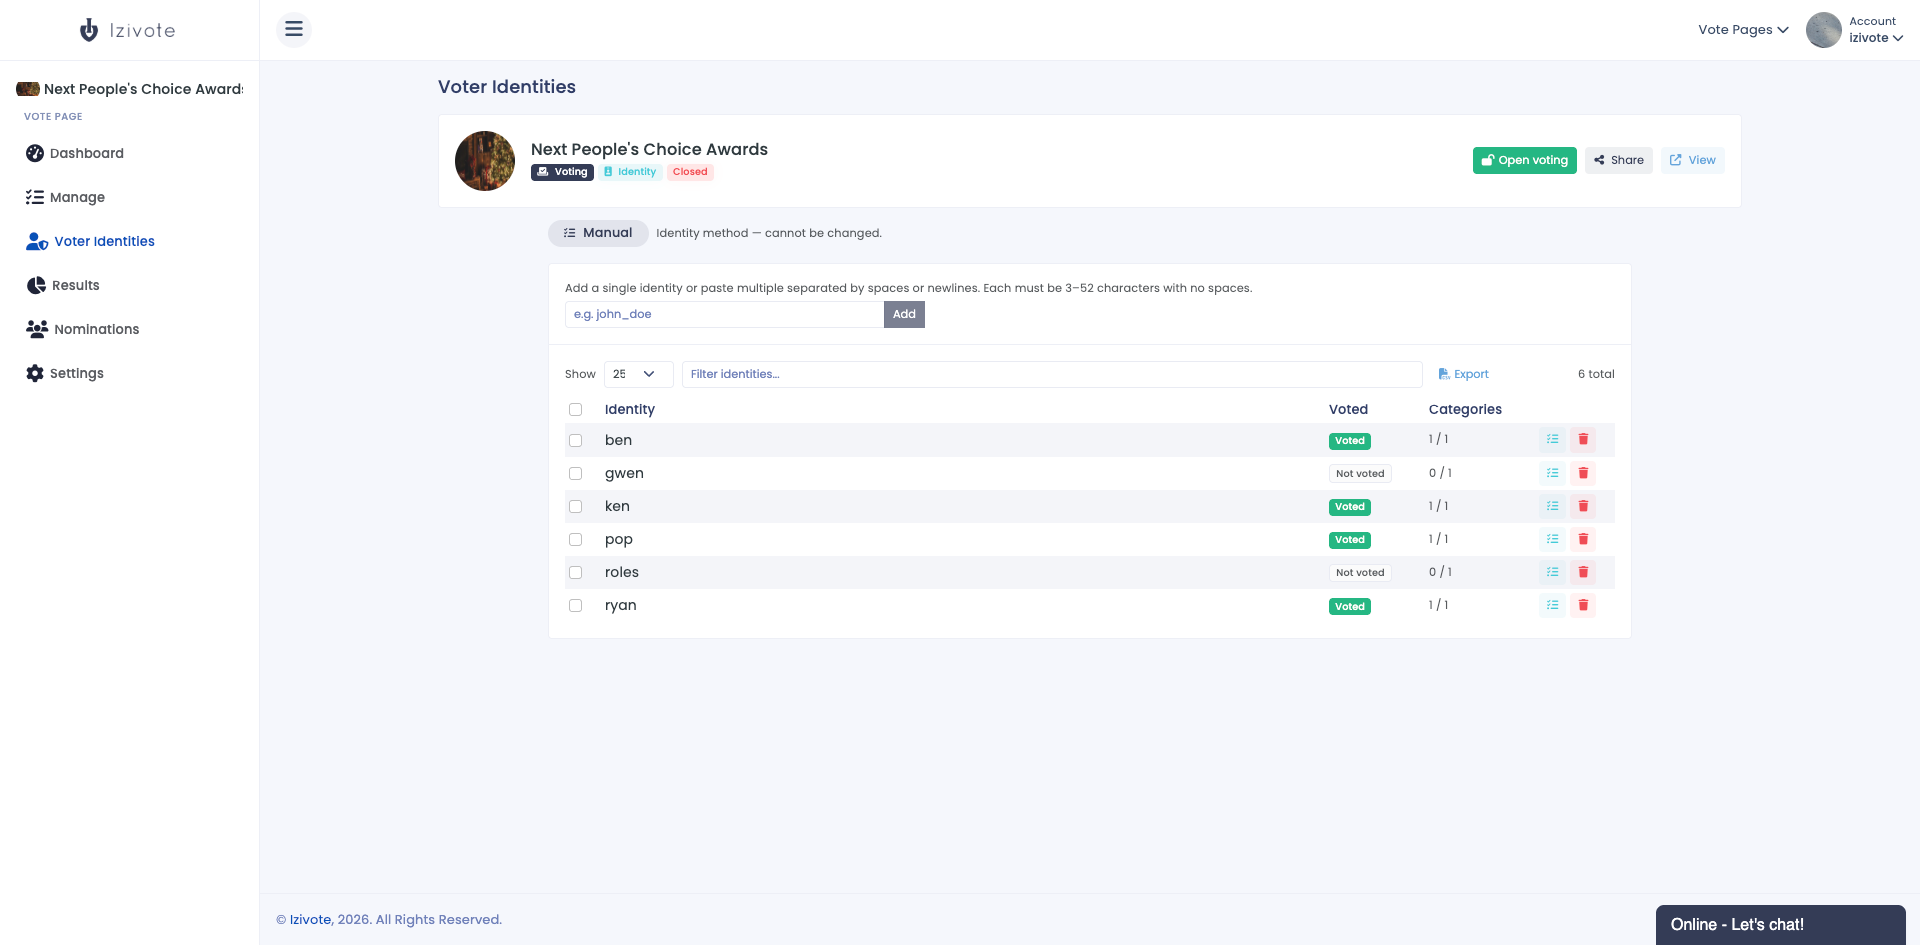The image size is (1920, 945).
Task: Check the select-all identities checkbox
Action: point(575,409)
